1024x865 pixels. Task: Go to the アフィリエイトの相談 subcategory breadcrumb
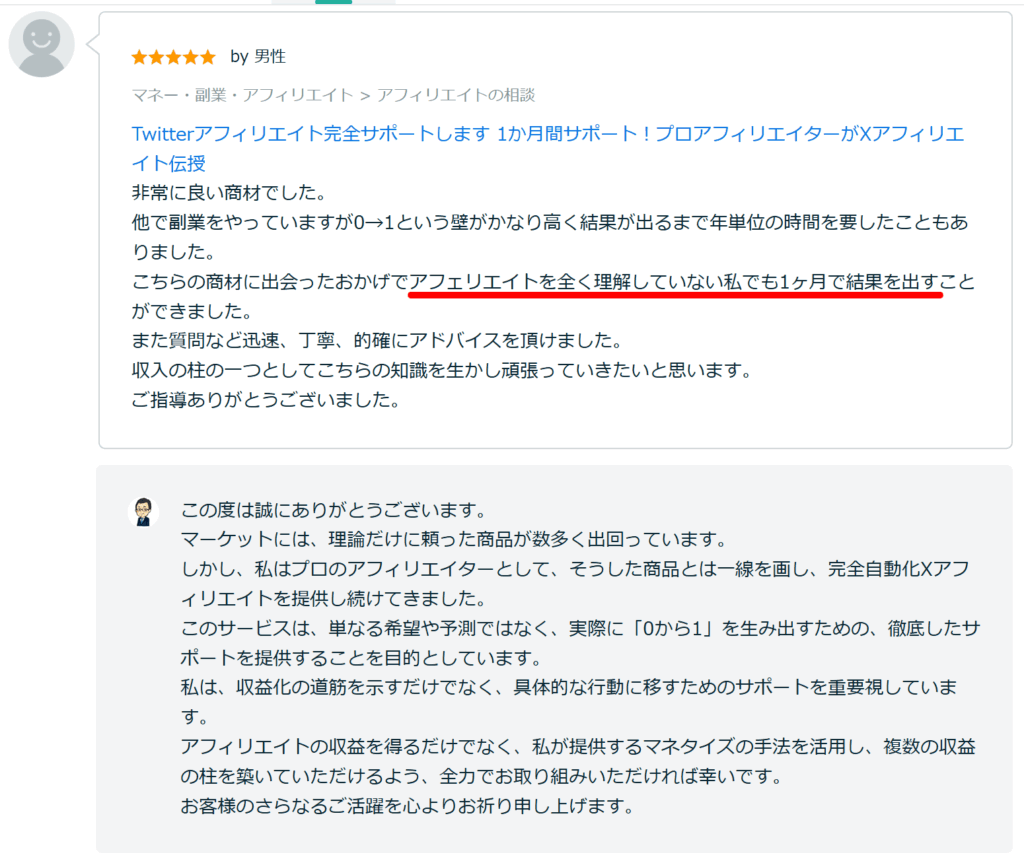456,95
